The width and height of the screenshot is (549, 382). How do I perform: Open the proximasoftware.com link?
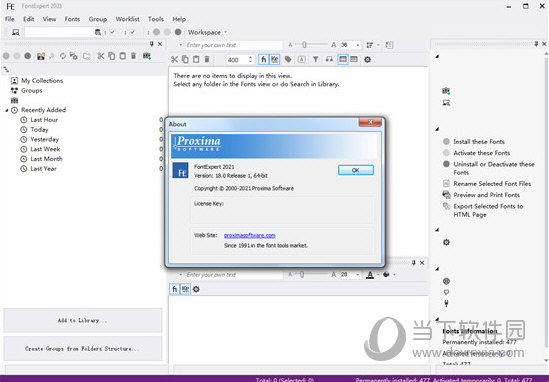coord(249,235)
